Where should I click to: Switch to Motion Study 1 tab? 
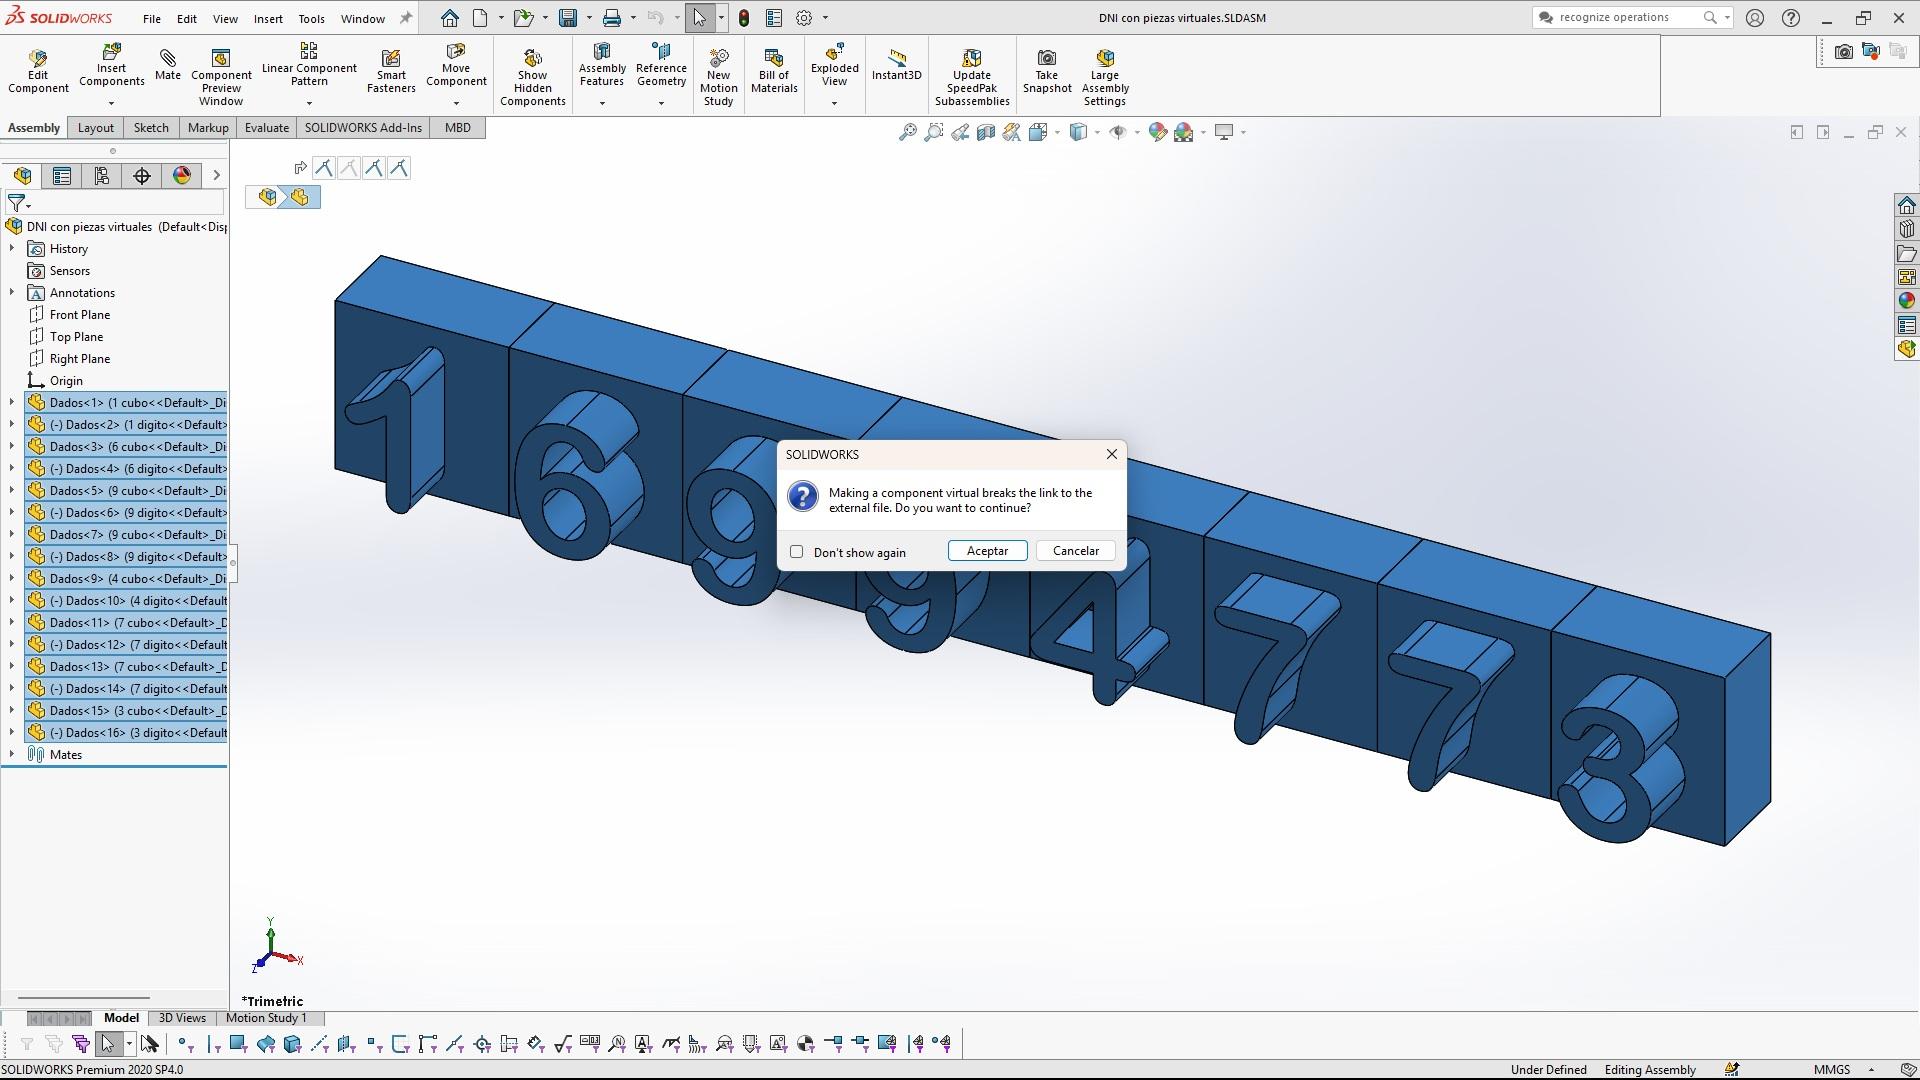click(266, 1018)
